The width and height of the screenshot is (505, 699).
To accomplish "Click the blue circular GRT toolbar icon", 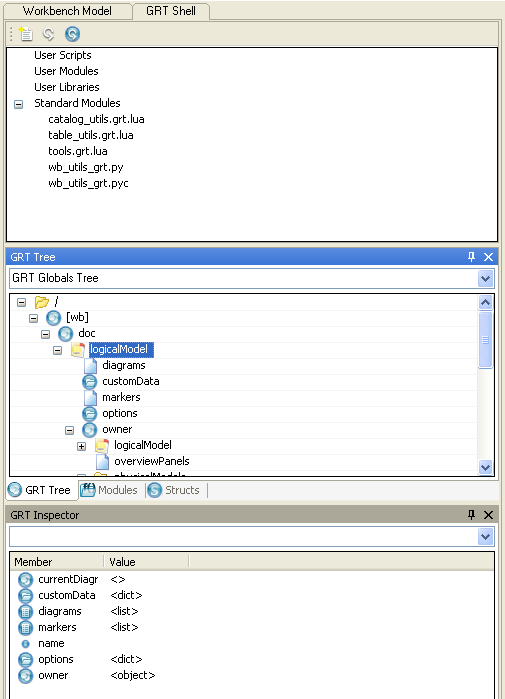I will (72, 34).
